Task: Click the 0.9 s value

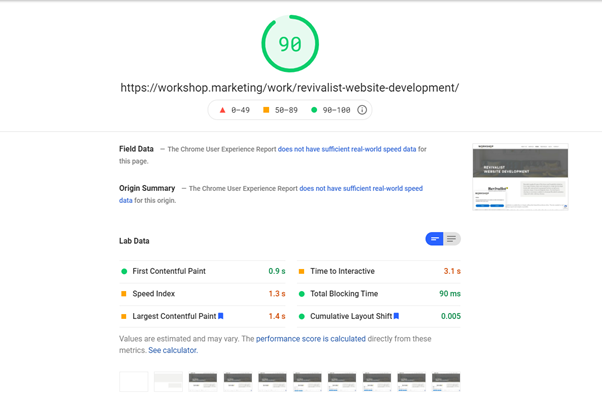Action: click(277, 271)
